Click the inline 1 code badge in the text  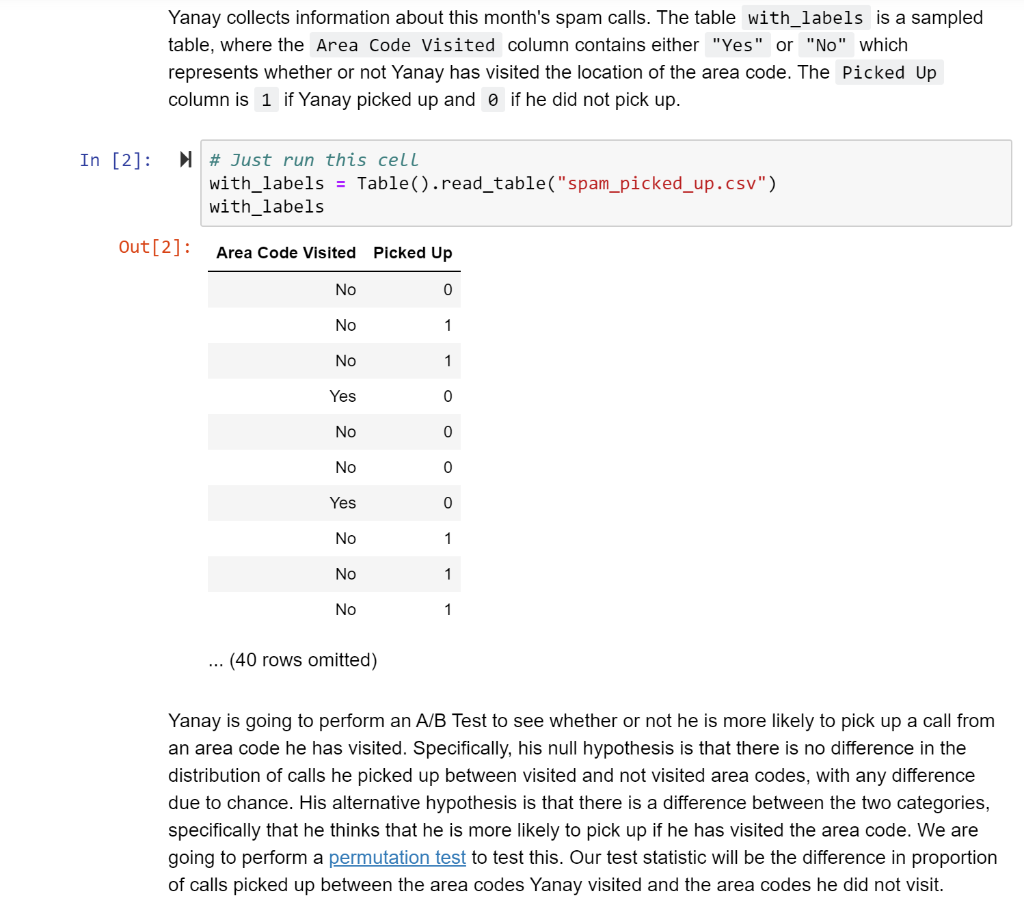click(265, 99)
